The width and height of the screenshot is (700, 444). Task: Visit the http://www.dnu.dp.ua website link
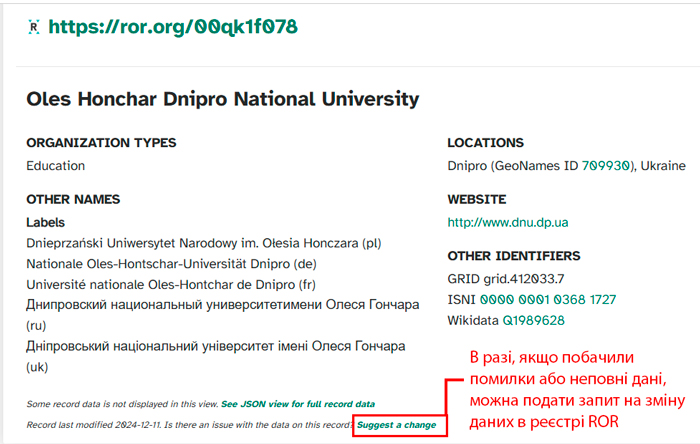[x=508, y=222]
